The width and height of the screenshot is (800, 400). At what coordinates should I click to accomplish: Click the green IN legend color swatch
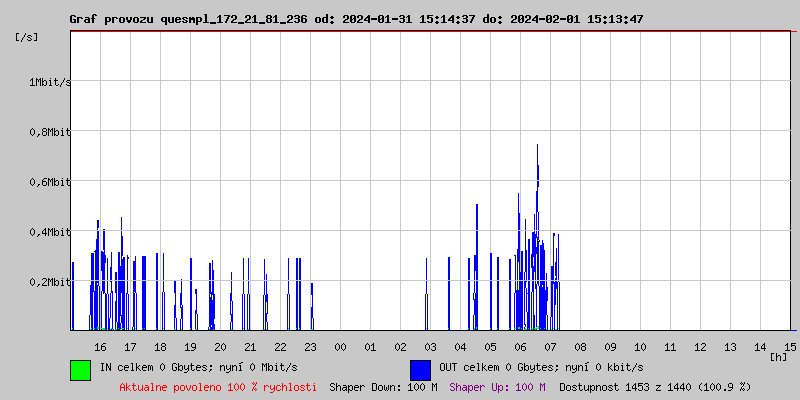pyautogui.click(x=80, y=369)
